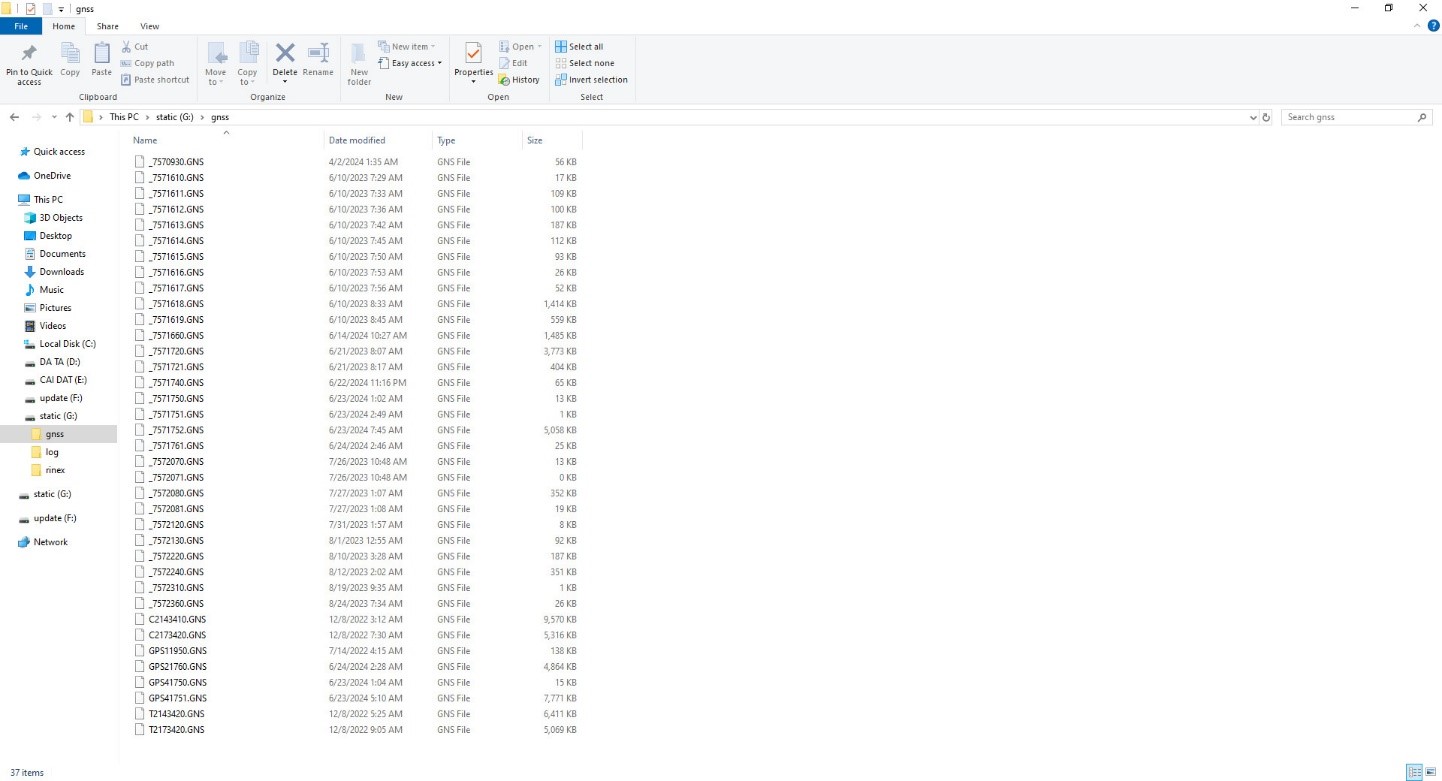Collapse the ribbon with the chevron

coord(1417,26)
